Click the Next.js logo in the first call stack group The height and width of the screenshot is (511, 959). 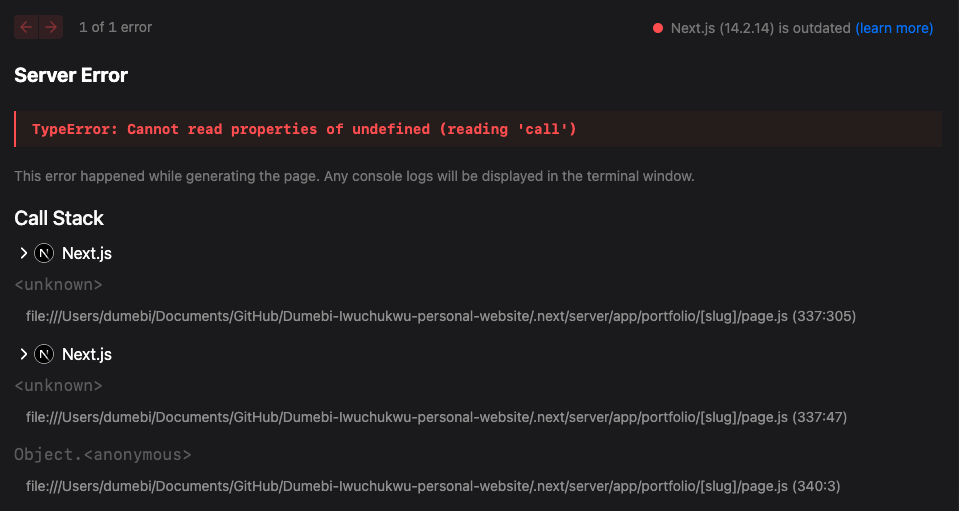click(44, 253)
